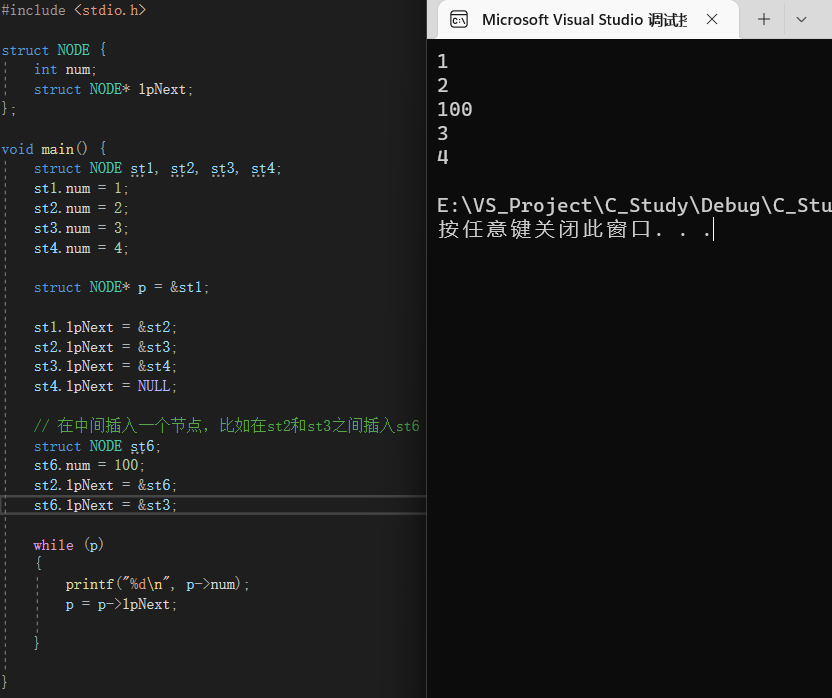Screen dimensions: 832x698
Task: Expand the terminal profile dropdown chevron
Action: [802, 20]
